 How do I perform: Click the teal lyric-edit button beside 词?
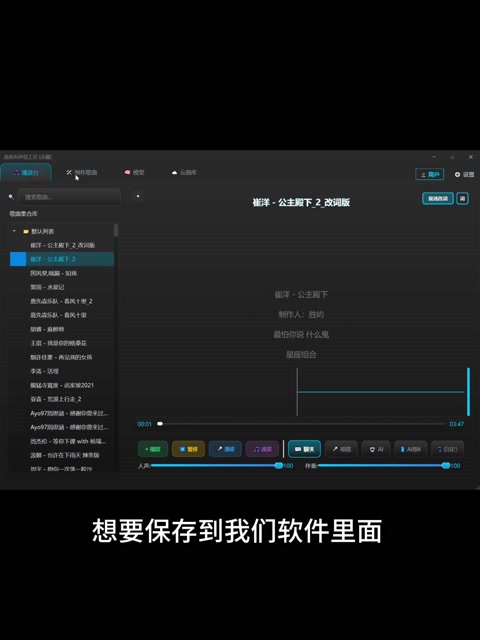coord(438,199)
